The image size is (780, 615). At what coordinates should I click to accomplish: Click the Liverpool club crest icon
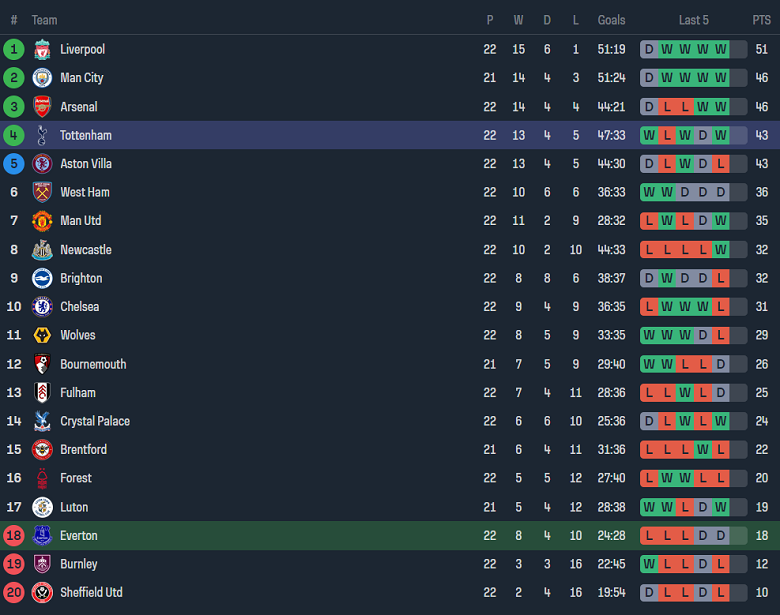coord(42,50)
